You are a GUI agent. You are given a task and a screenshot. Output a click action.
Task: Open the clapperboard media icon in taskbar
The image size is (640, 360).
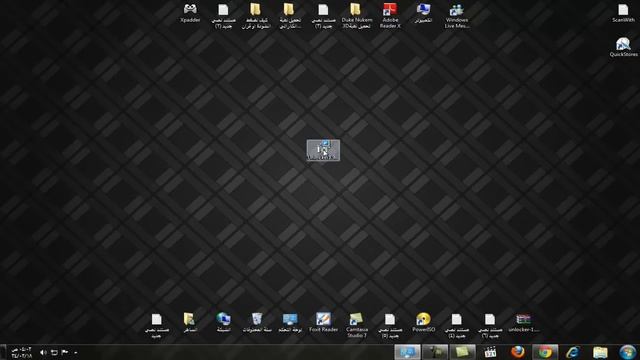coord(490,352)
